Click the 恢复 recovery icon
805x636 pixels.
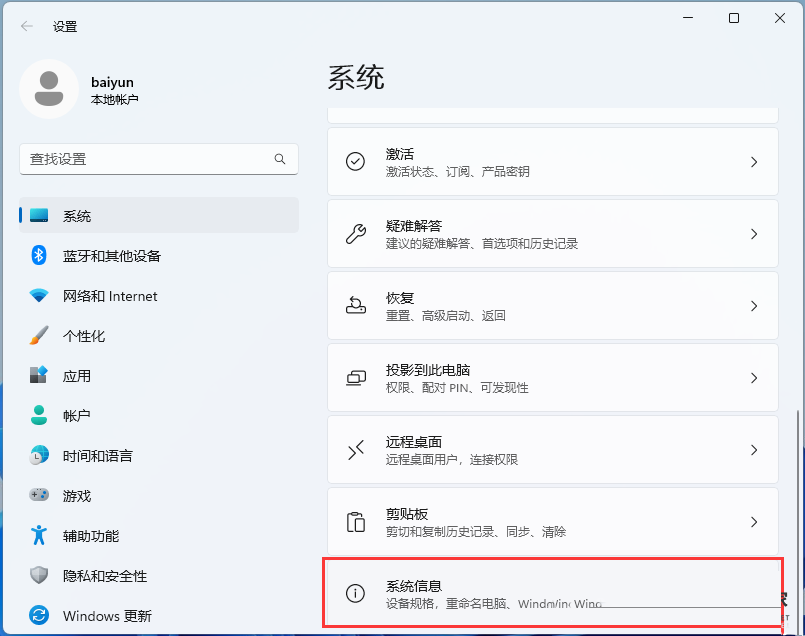click(x=355, y=306)
